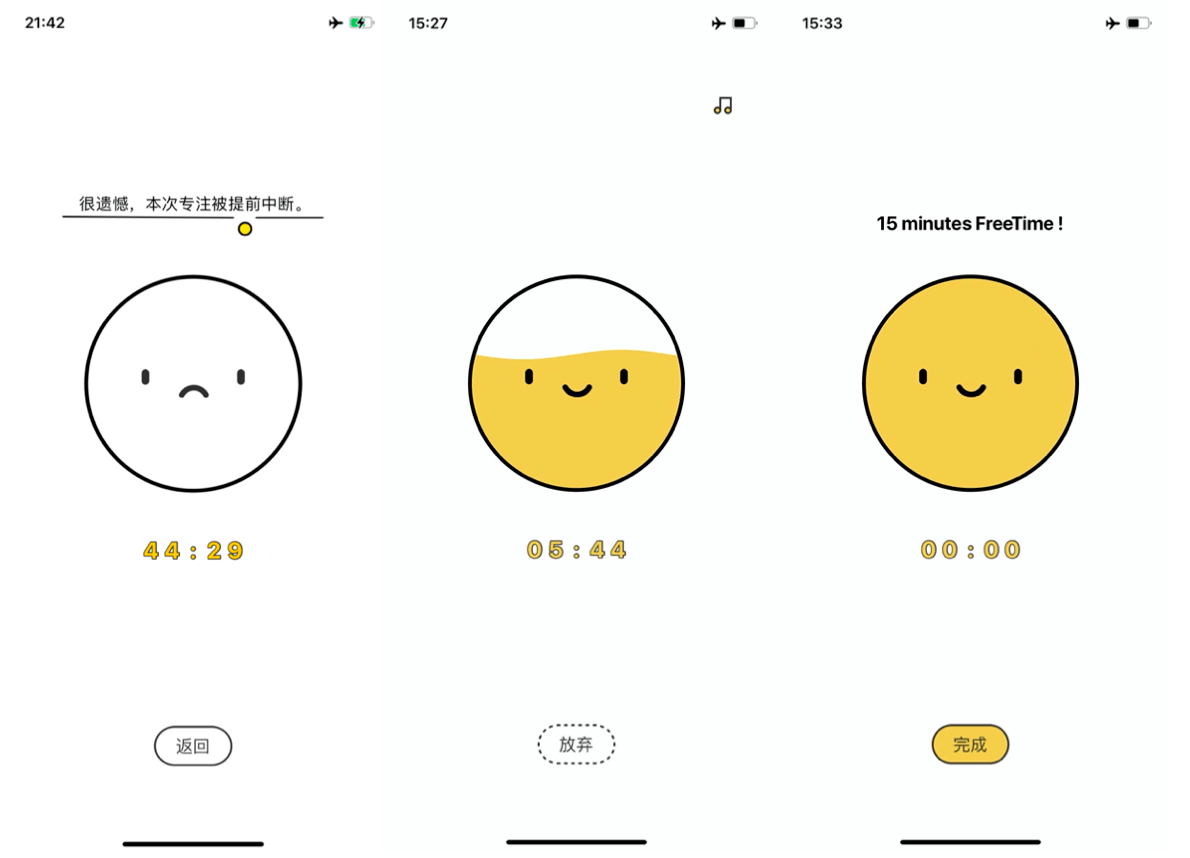The height and width of the screenshot is (858, 1190).
Task: Click the 44:29 timer
Action: coord(193,550)
